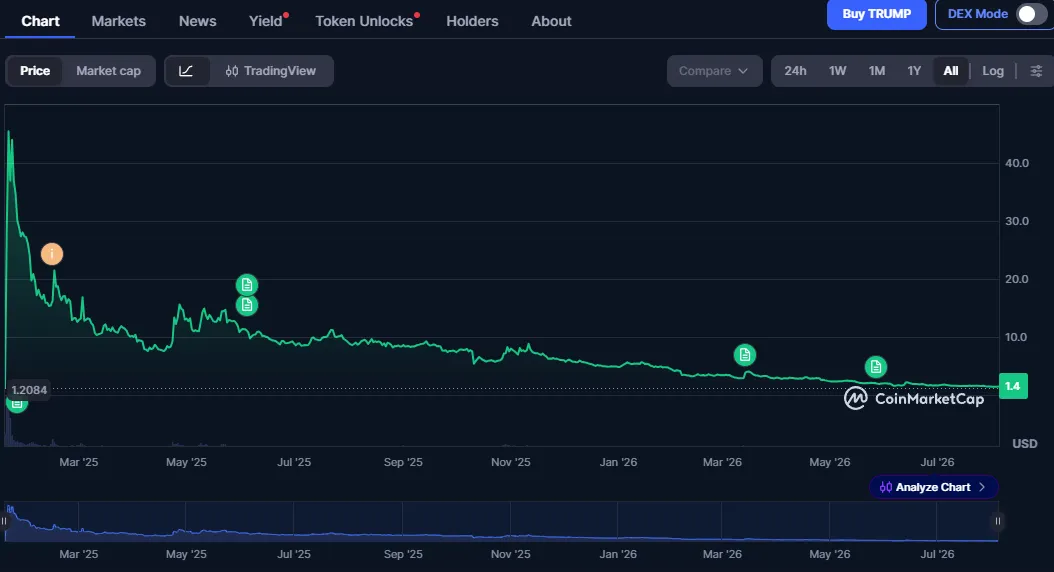Click the USD currency label
Viewport: 1054px width, 572px height.
tap(1024, 444)
